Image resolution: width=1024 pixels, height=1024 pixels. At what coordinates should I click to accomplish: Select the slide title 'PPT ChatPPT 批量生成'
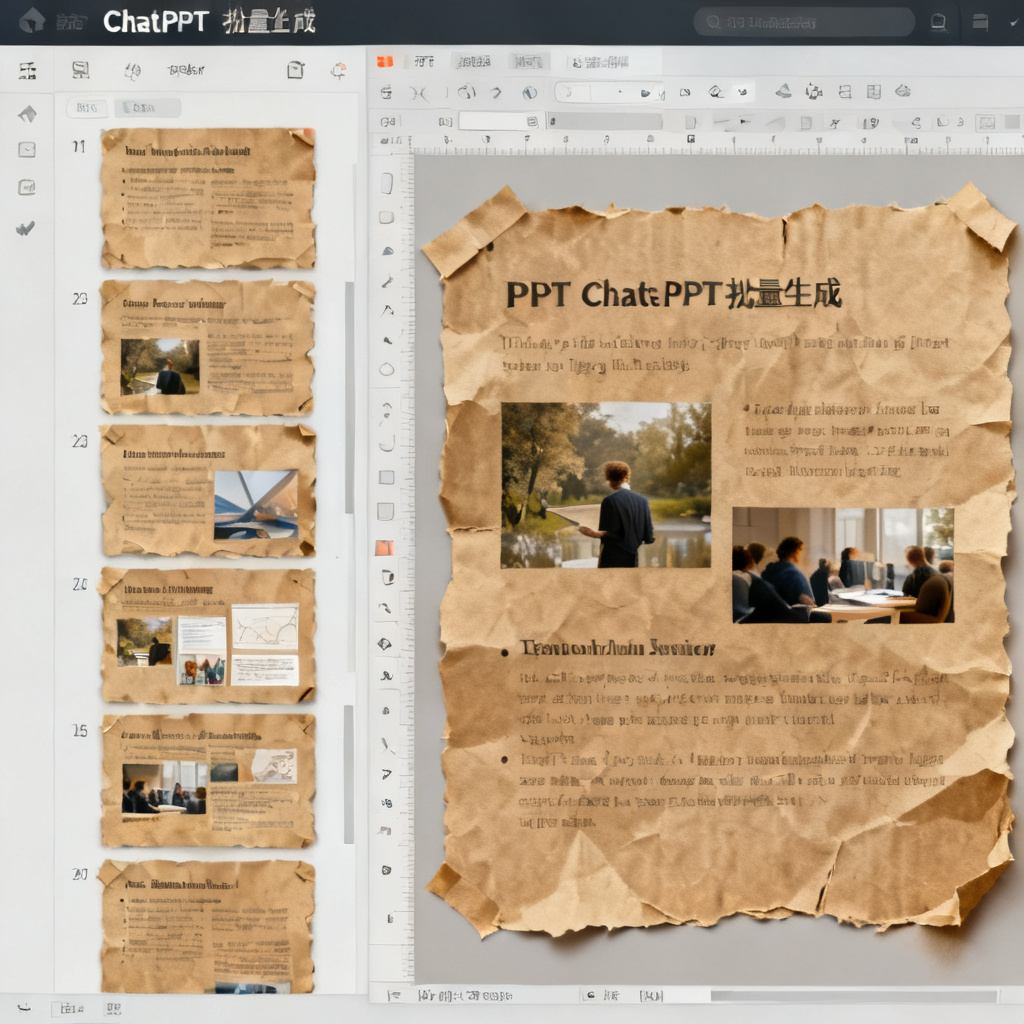coord(674,295)
